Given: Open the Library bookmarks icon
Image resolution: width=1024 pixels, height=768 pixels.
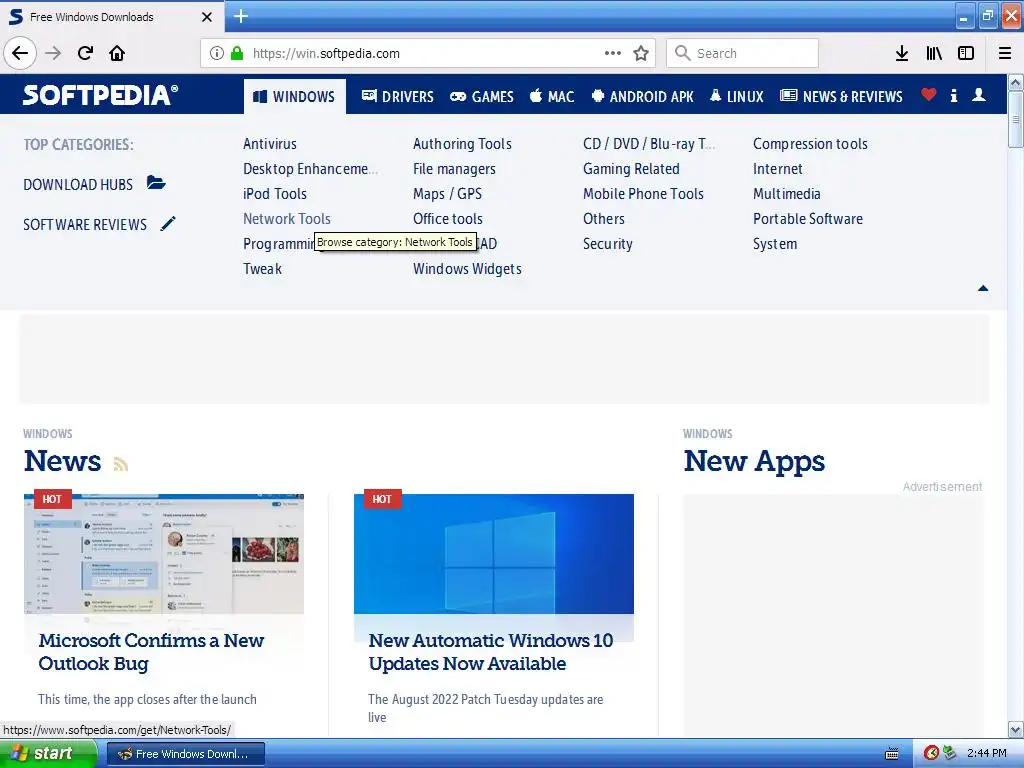Looking at the screenshot, I should click(934, 54).
